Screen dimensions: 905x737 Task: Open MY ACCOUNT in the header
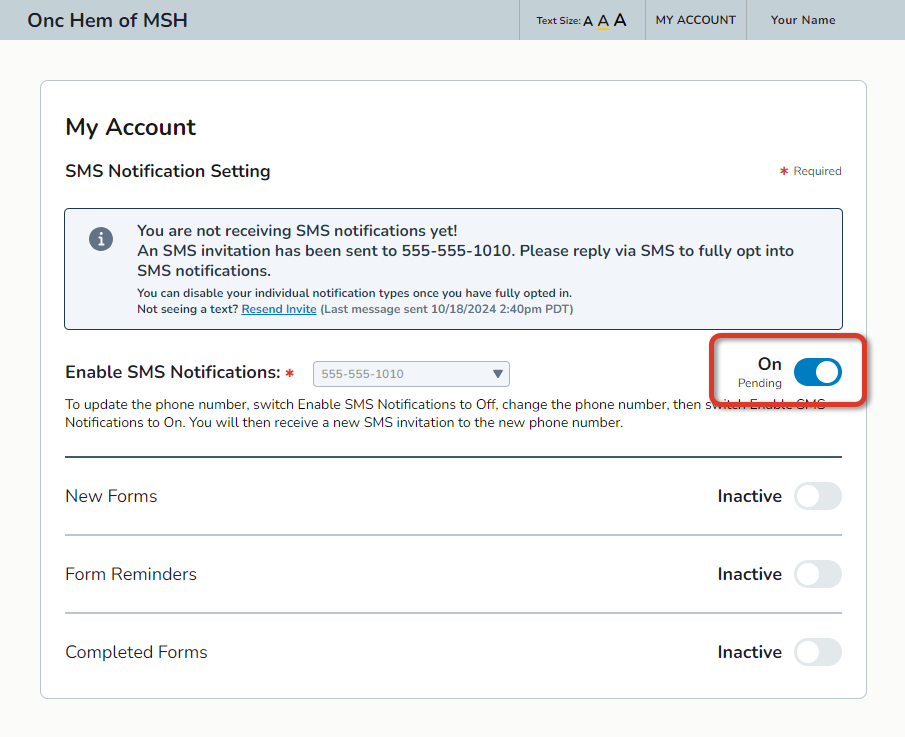click(x=695, y=20)
